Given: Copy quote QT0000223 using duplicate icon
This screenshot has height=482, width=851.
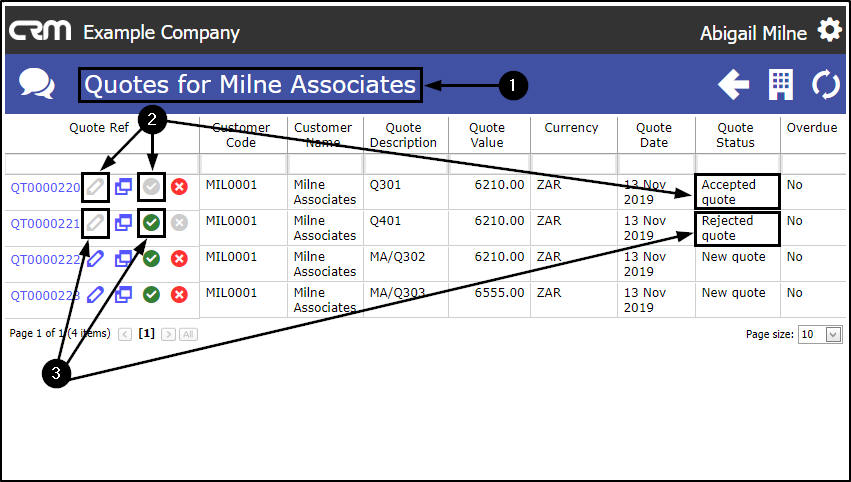Looking at the screenshot, I should [123, 294].
